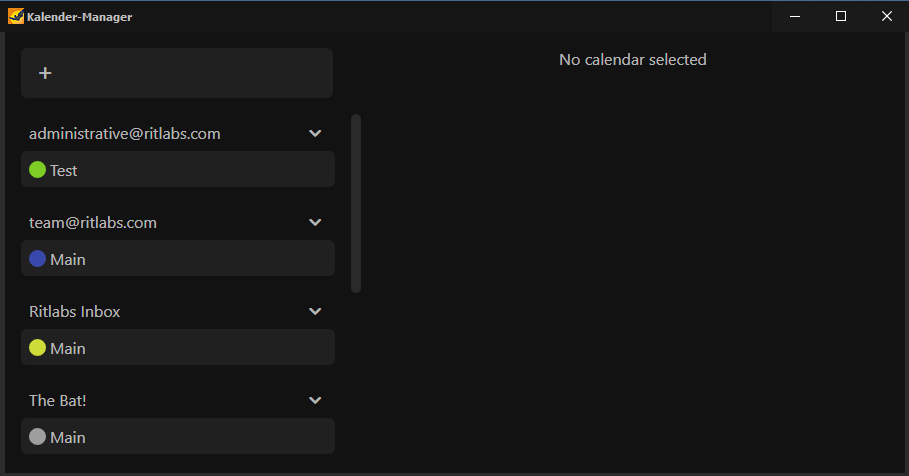909x476 pixels.
Task: Click the blue dot under team@ritlabs.com
Action: click(38, 259)
